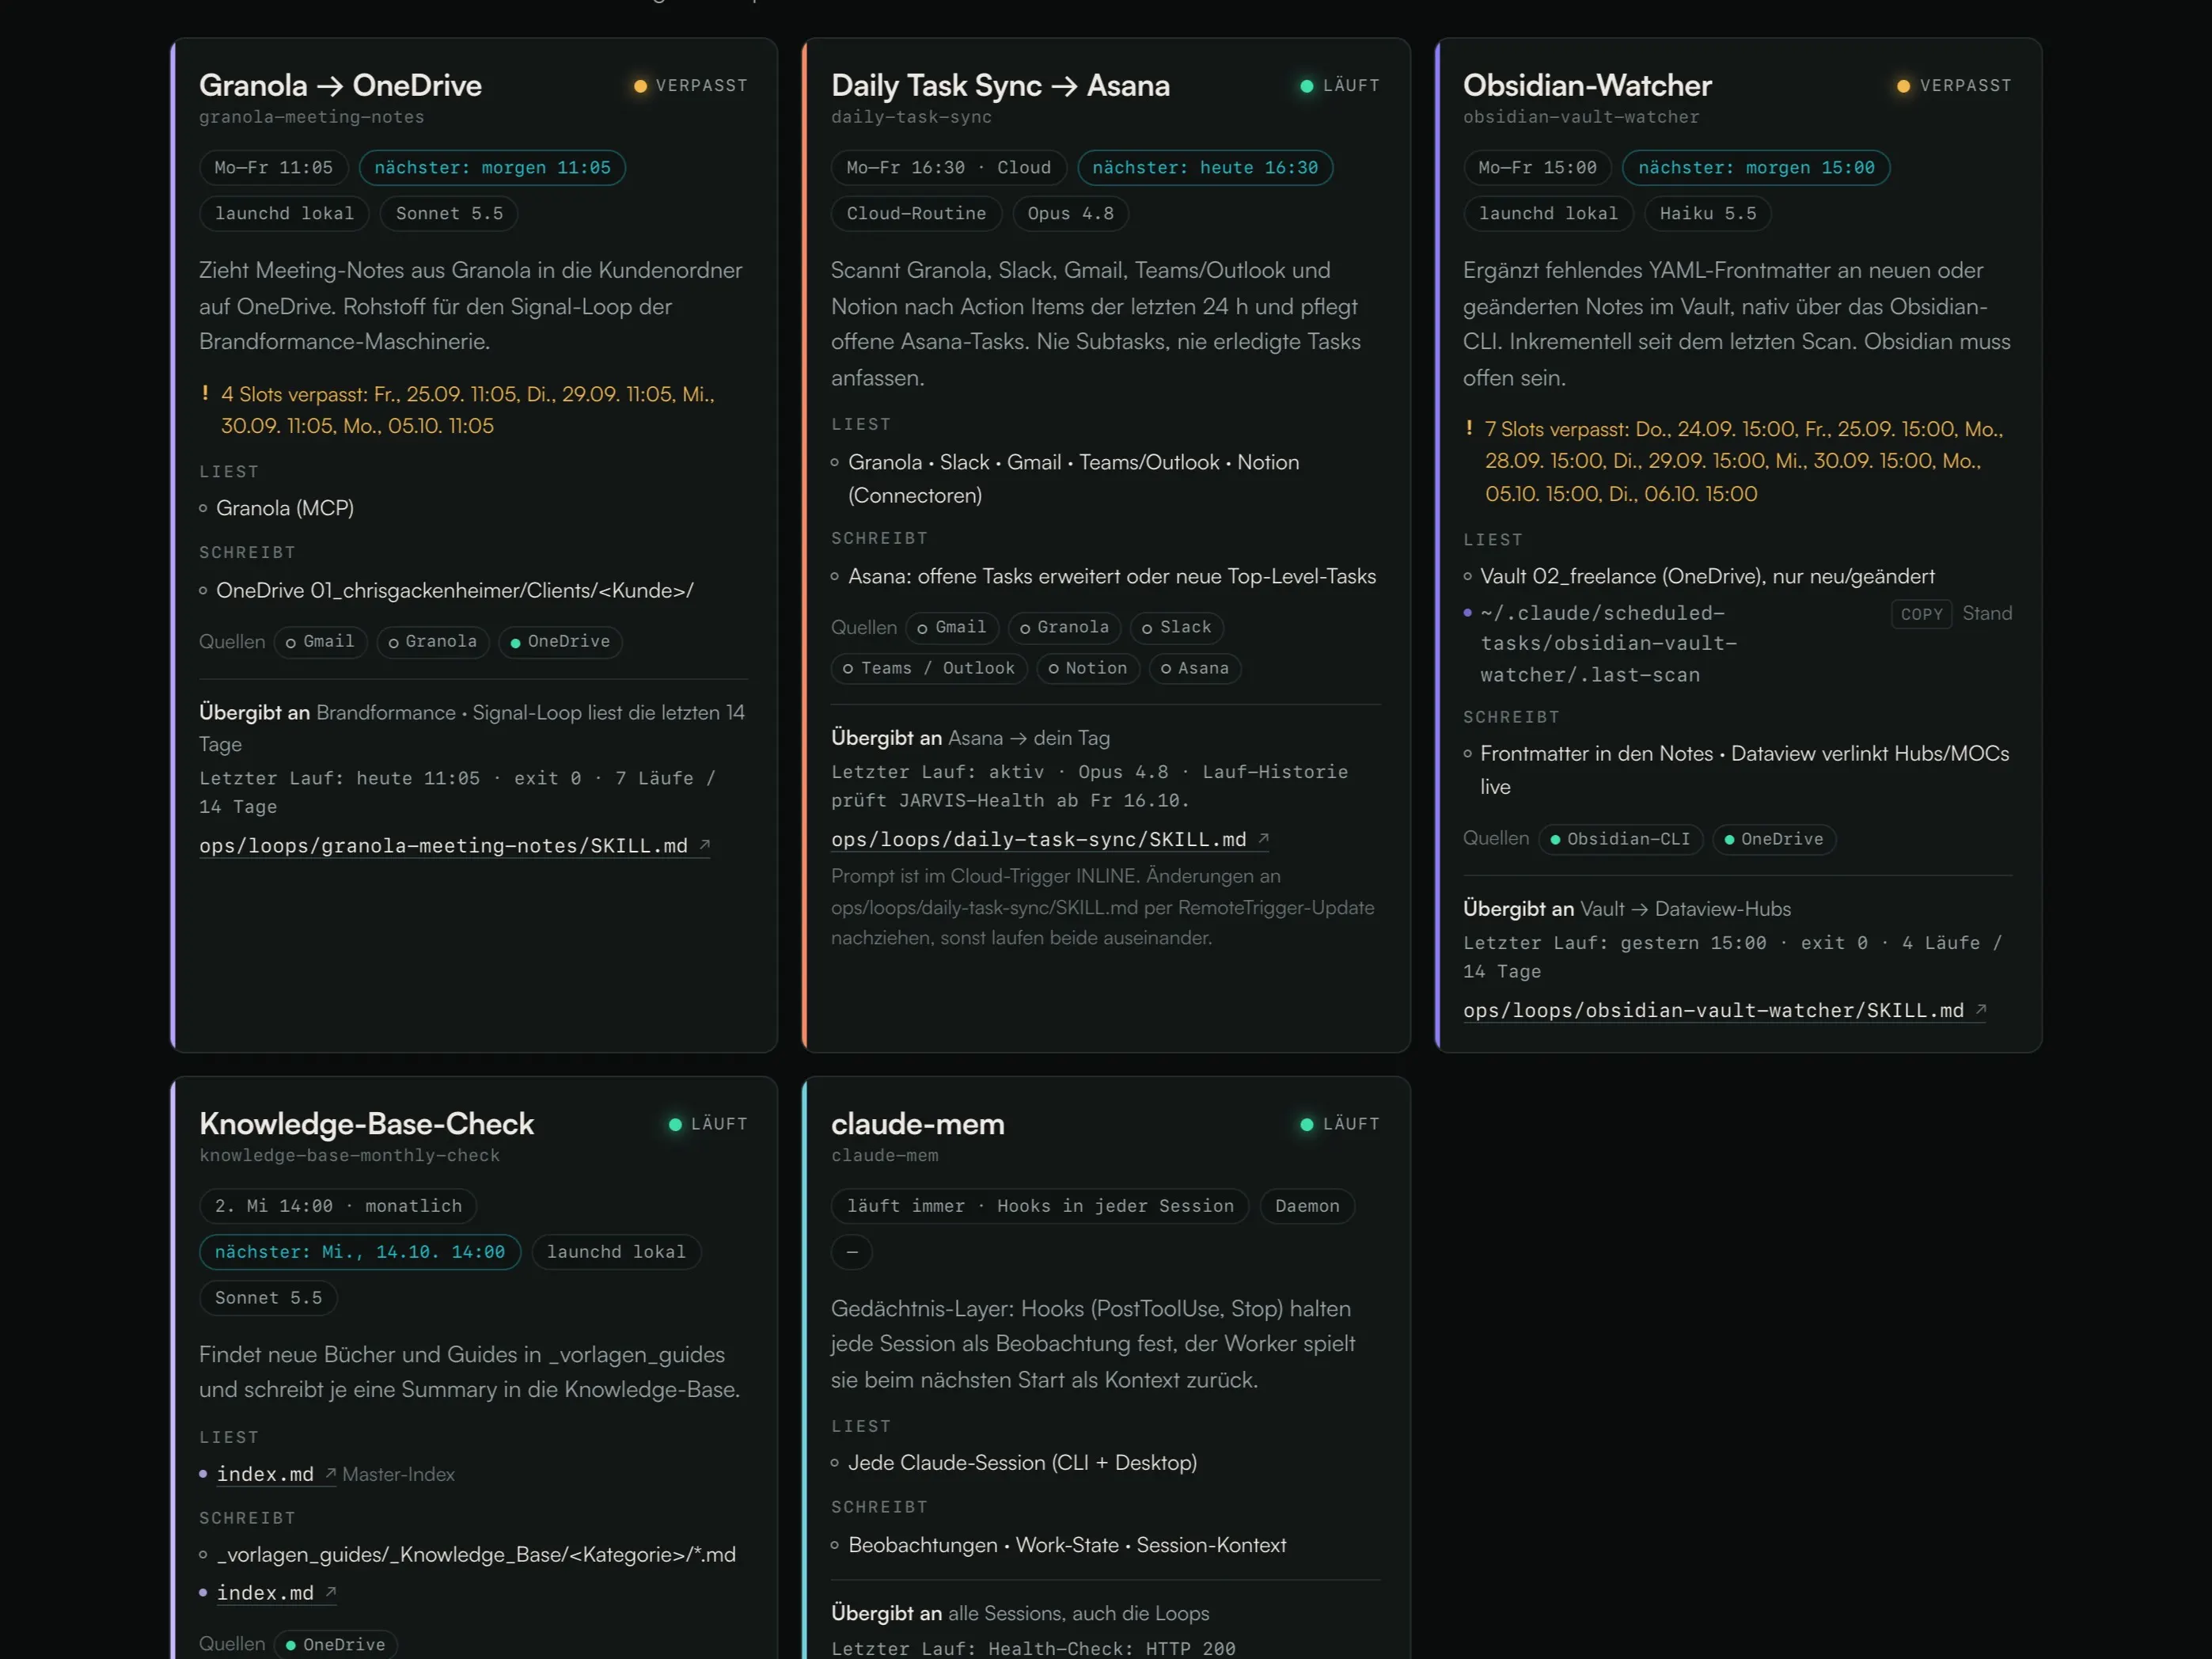Open index.md link under SCHREIBT
This screenshot has width=2212, height=1659.
[276, 1593]
